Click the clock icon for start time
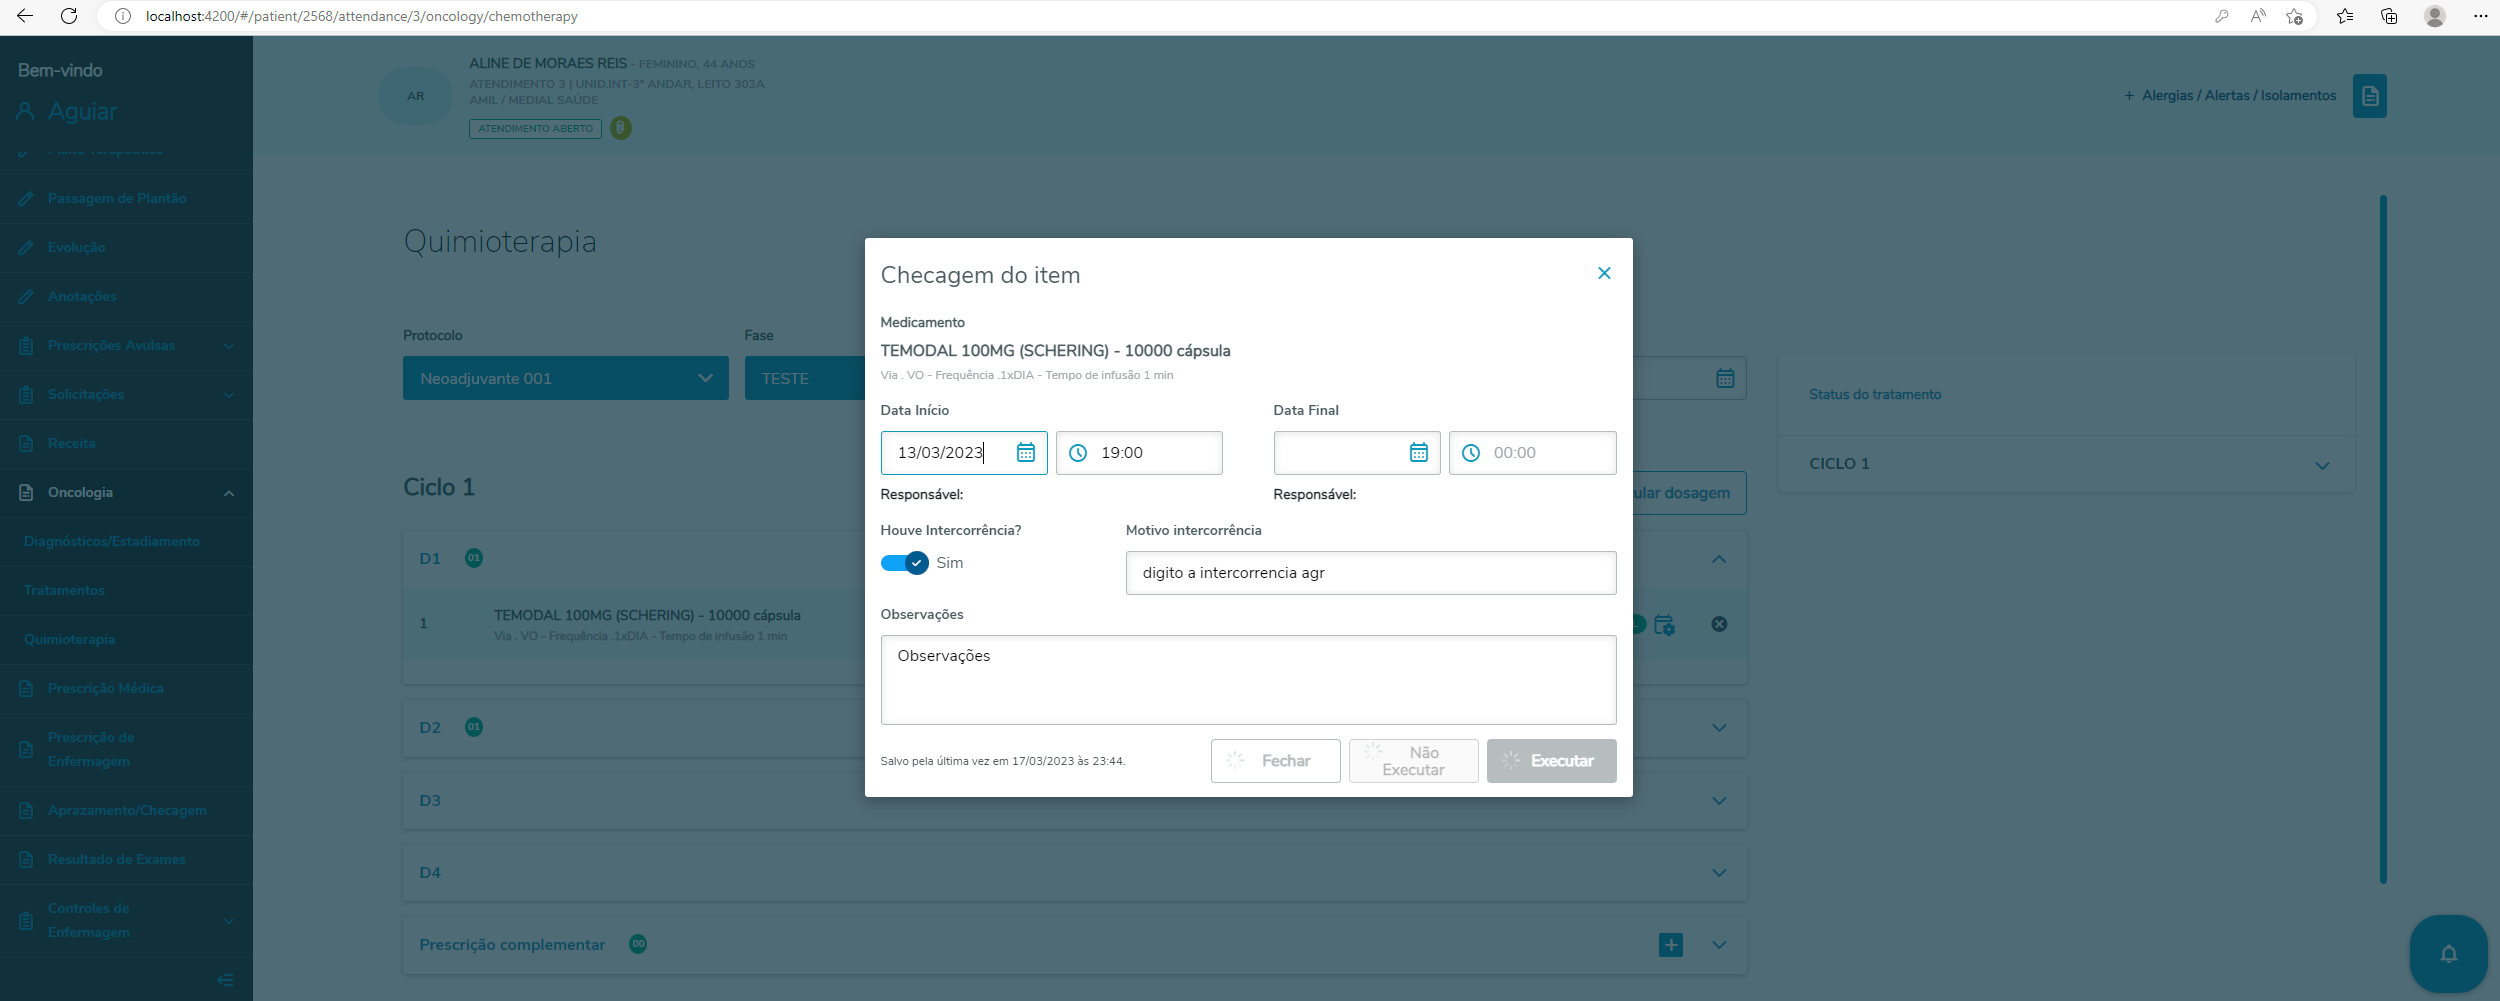Image resolution: width=2500 pixels, height=1001 pixels. (x=1078, y=453)
